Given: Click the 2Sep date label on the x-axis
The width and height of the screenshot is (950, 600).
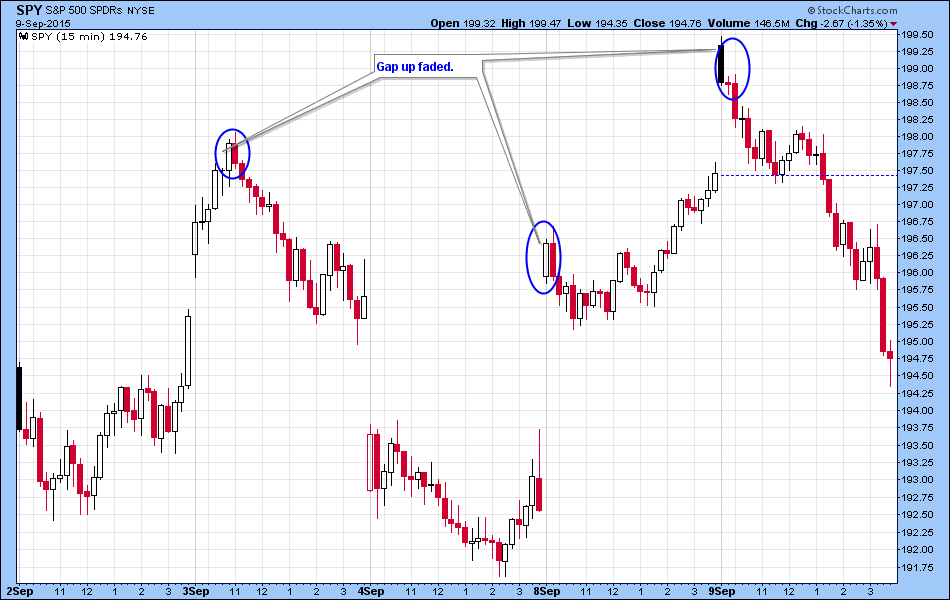Looking at the screenshot, I should tap(20, 592).
